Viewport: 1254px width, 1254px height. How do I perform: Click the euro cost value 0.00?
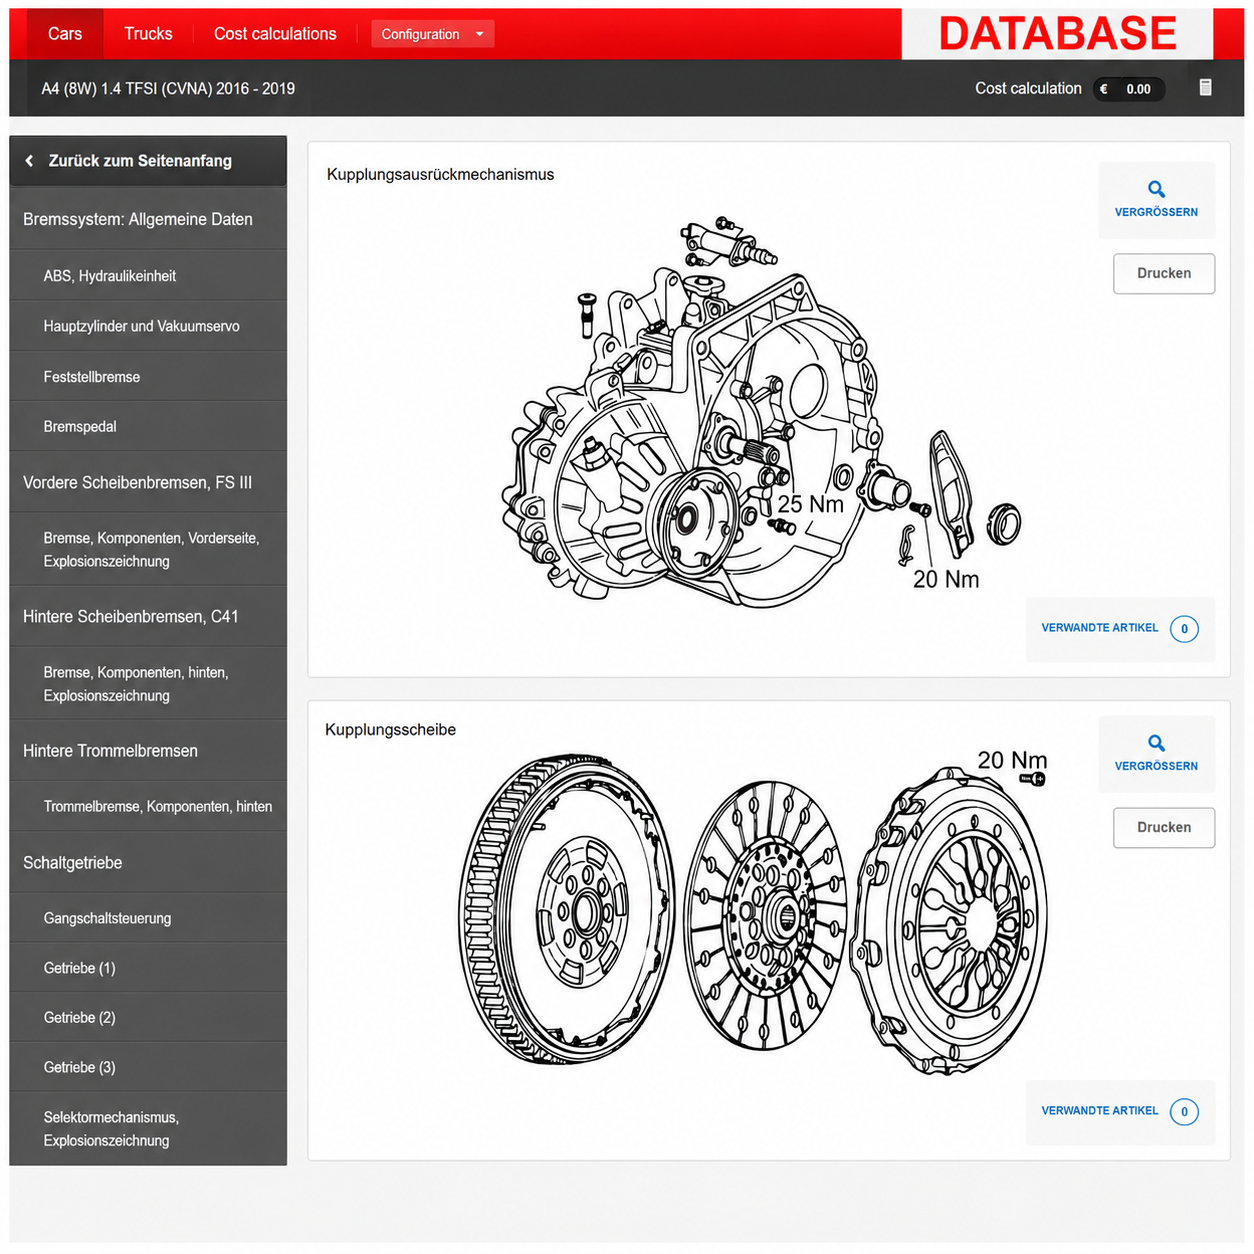tap(1129, 89)
